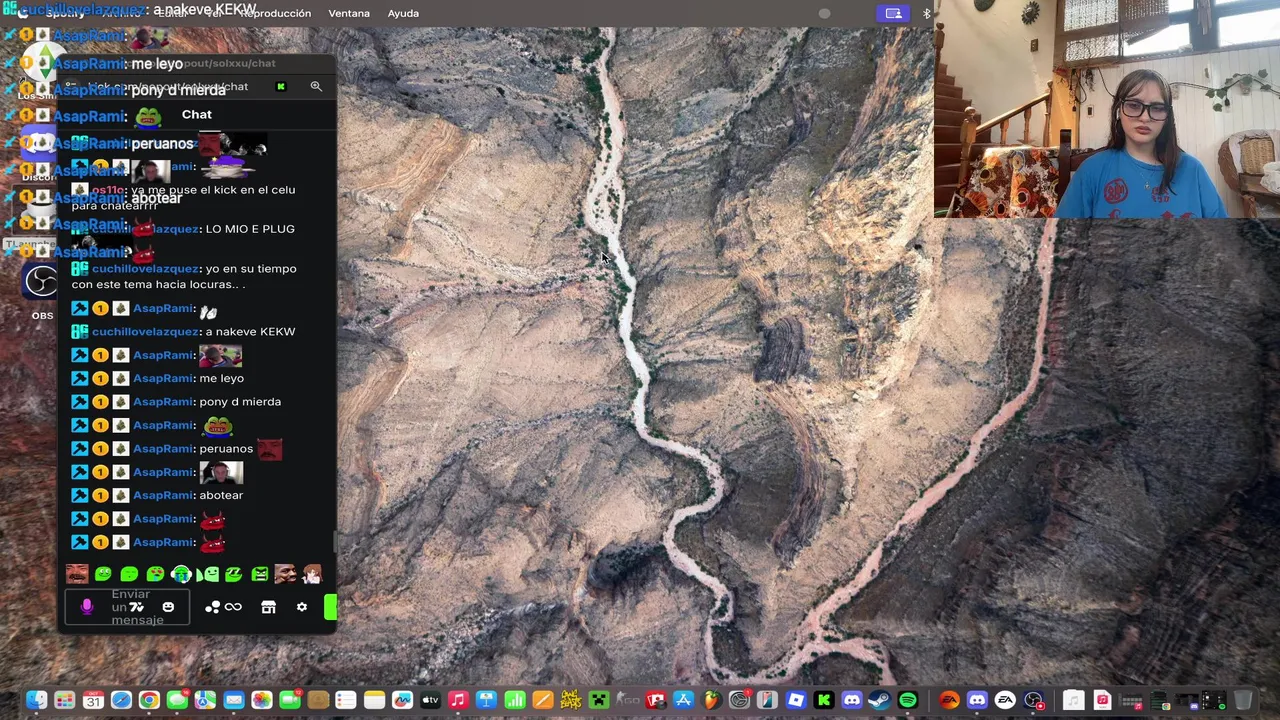
Task: Open cuchillovelazquez username on "LO MIO E PLUG" message
Action: tap(145, 229)
